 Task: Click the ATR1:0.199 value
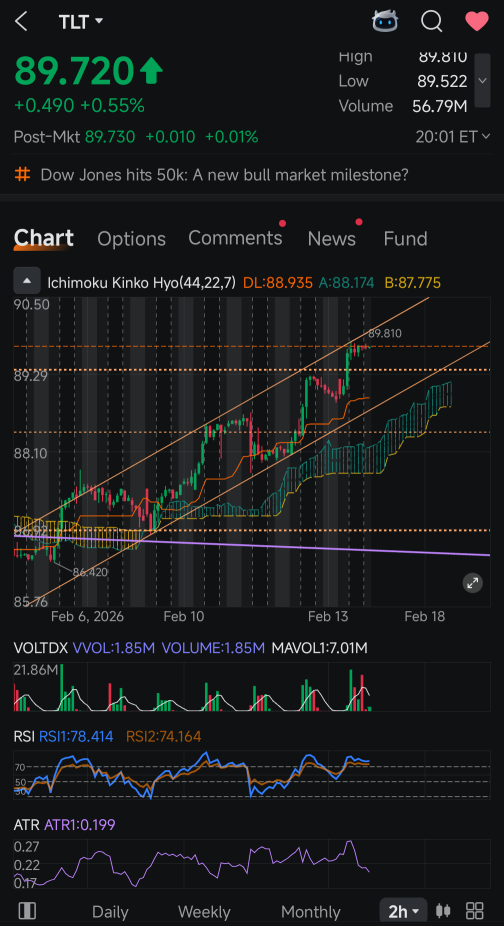coord(79,824)
